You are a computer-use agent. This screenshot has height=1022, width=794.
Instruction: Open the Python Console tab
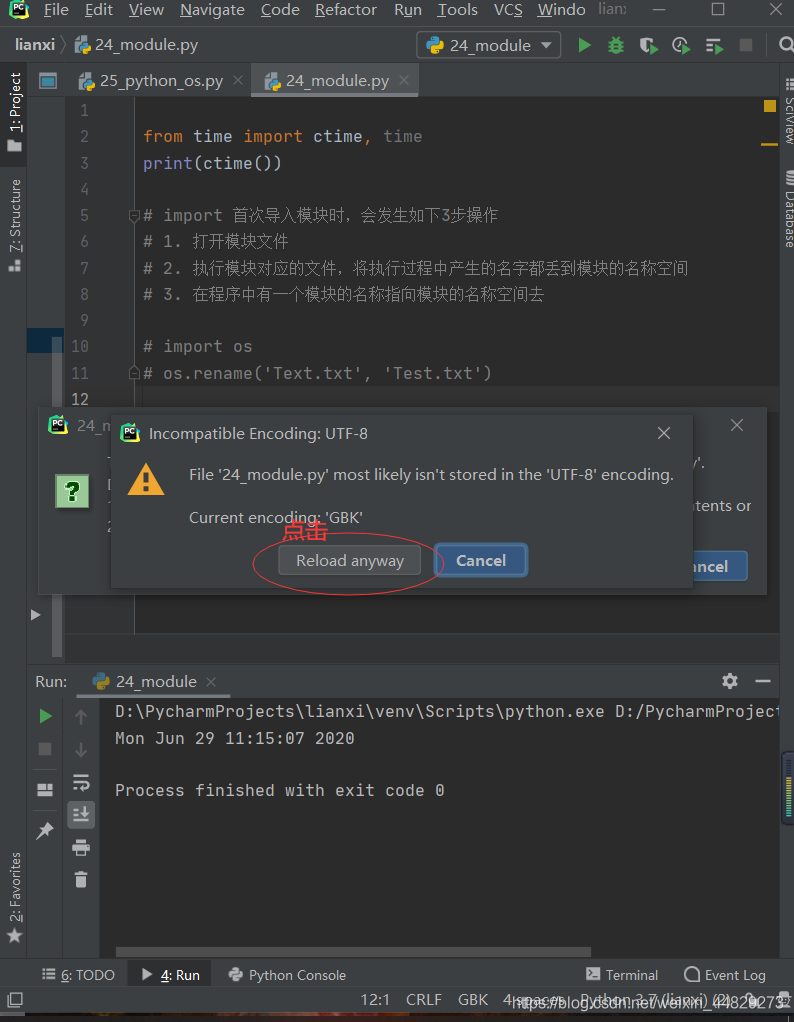point(287,975)
